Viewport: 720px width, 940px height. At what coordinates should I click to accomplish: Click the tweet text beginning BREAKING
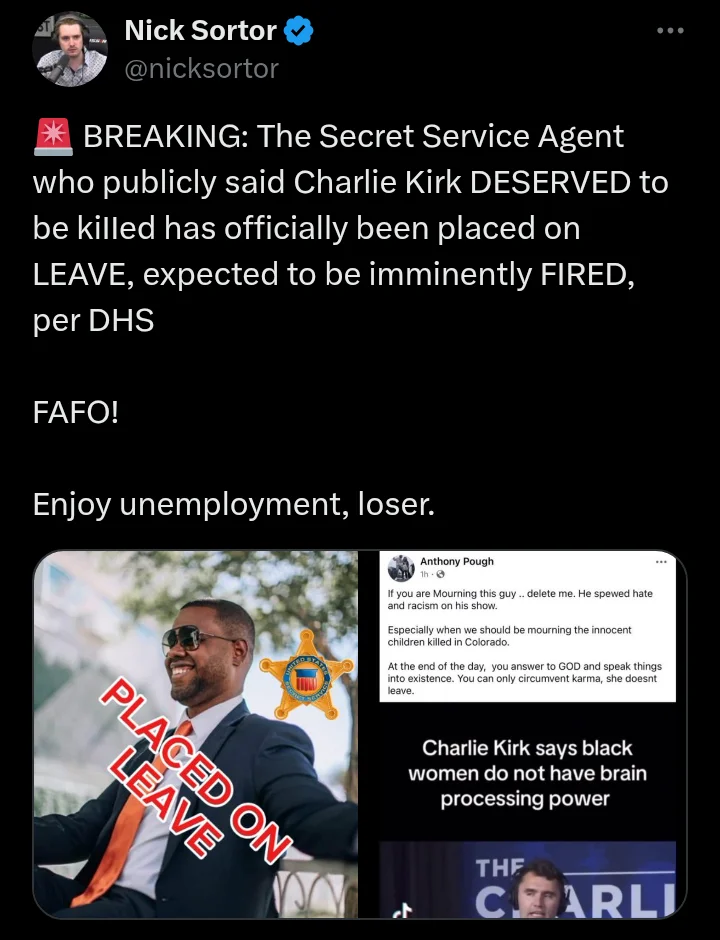tap(350, 228)
